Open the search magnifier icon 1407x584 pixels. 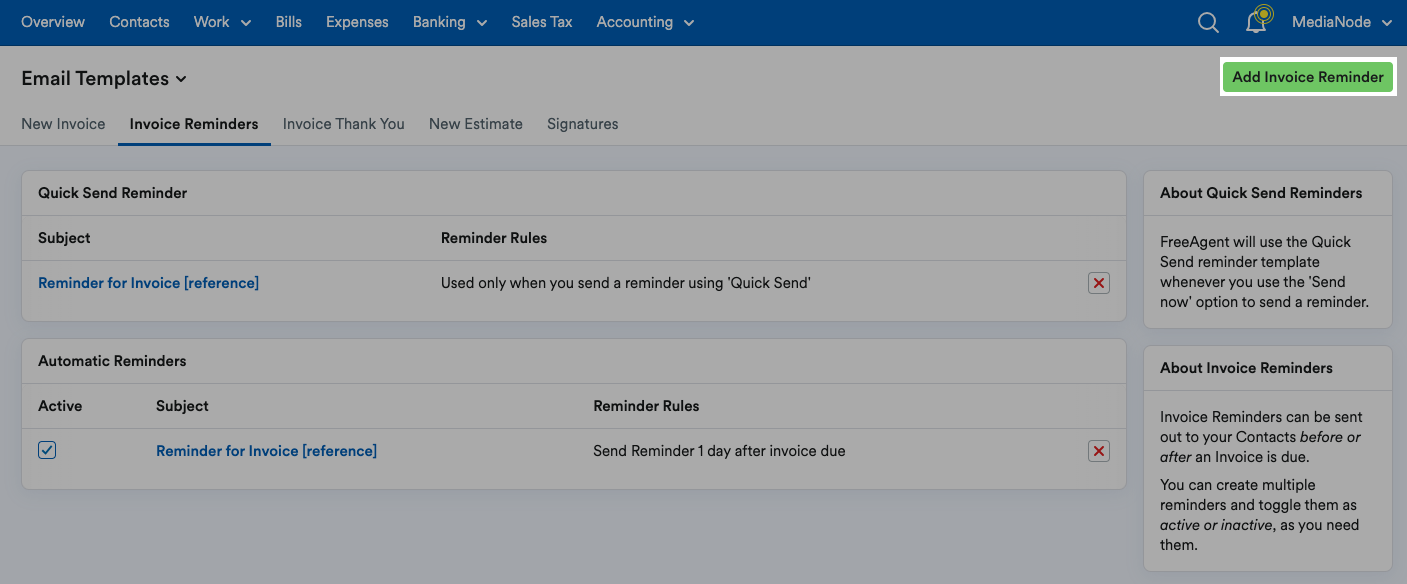1208,22
